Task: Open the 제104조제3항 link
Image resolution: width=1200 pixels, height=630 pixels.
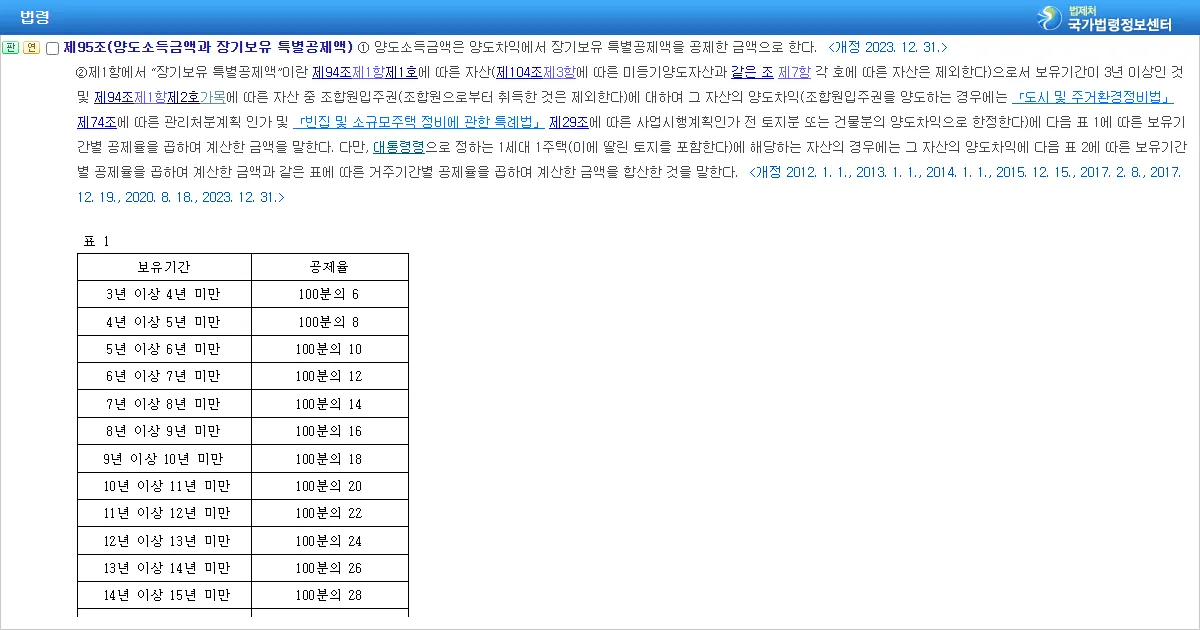Action: [x=537, y=72]
